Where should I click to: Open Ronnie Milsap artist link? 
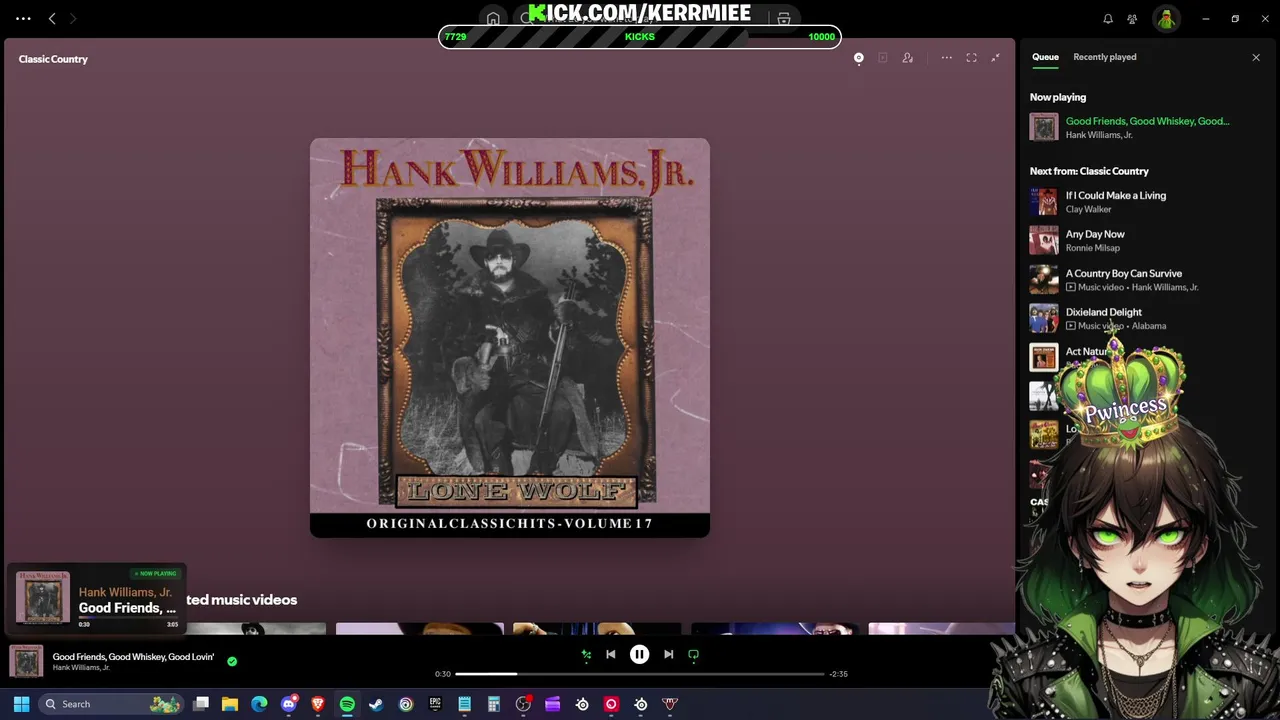point(1093,248)
